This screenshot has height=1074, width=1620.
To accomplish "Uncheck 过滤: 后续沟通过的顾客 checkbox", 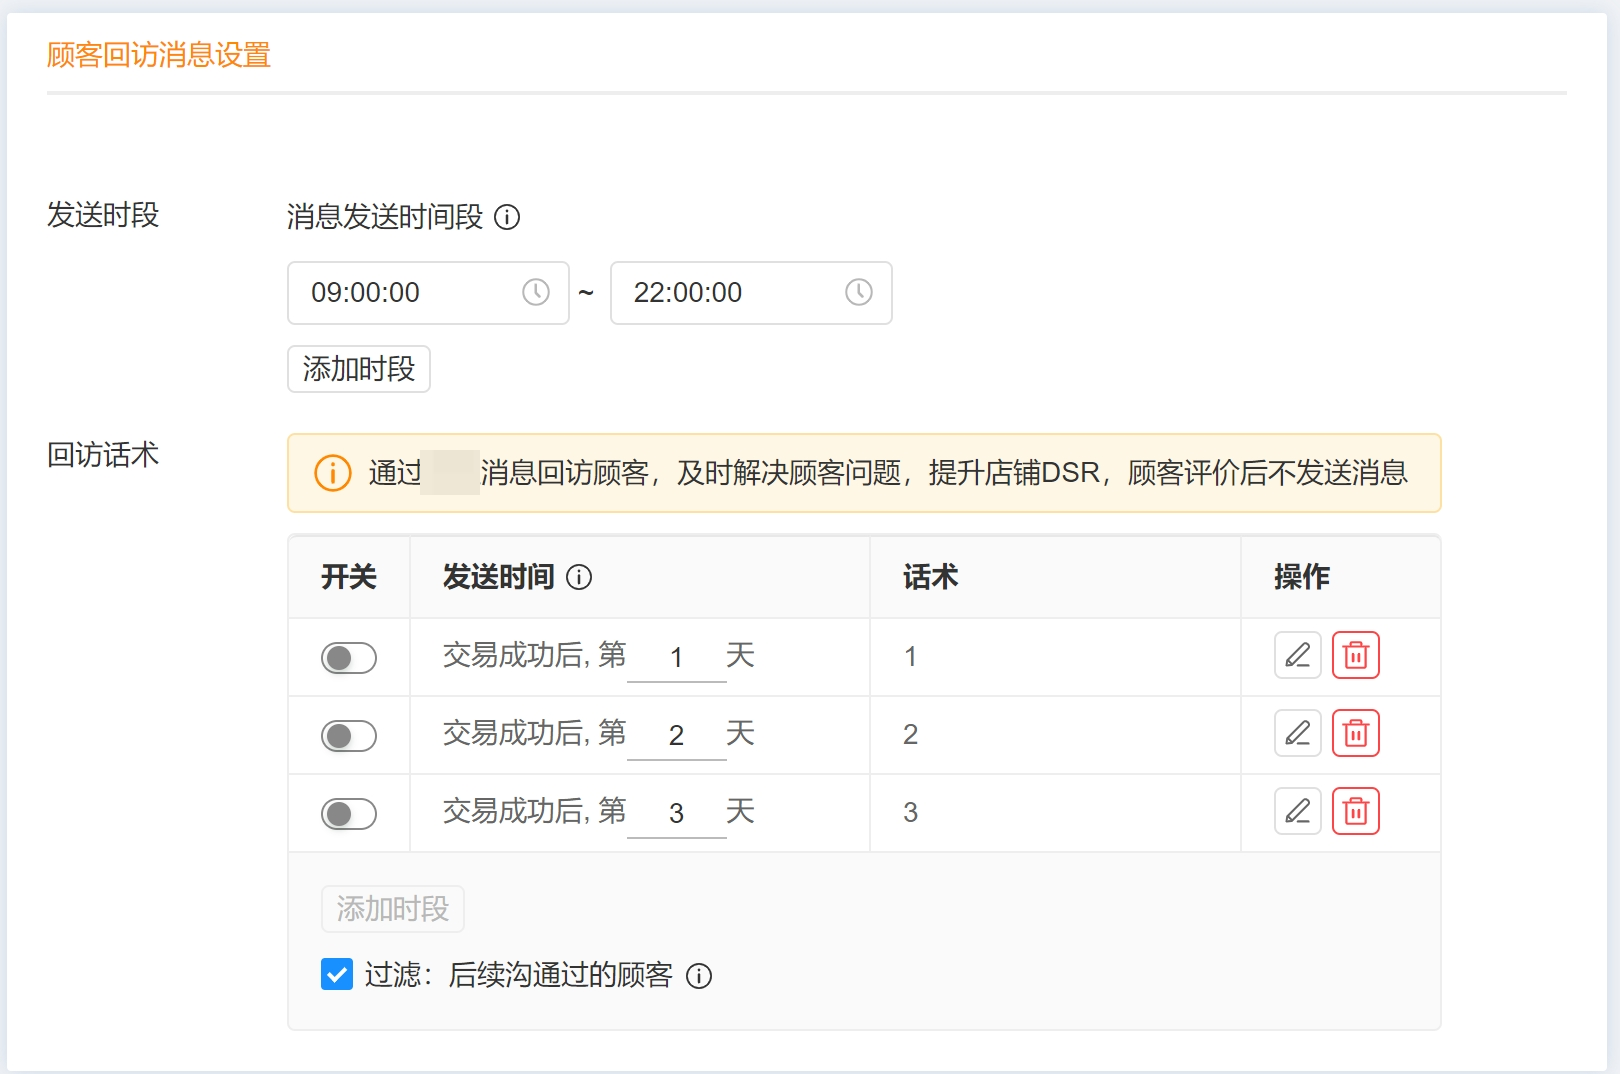I will click(x=337, y=974).
